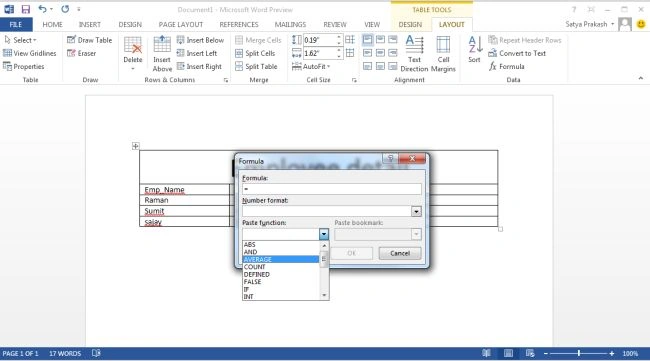The height and width of the screenshot is (361, 650).
Task: Click Insert Right column
Action: [x=199, y=66]
